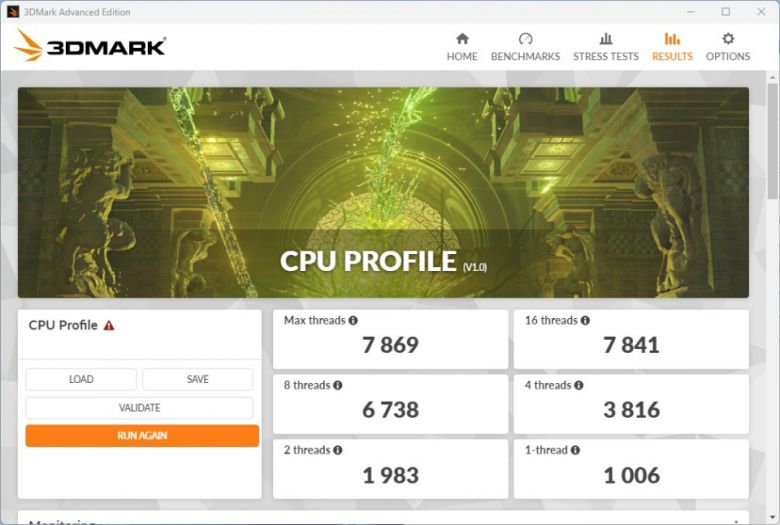Show info for 2 threads score
Viewport: 780px width, 525px height.
coord(338,450)
